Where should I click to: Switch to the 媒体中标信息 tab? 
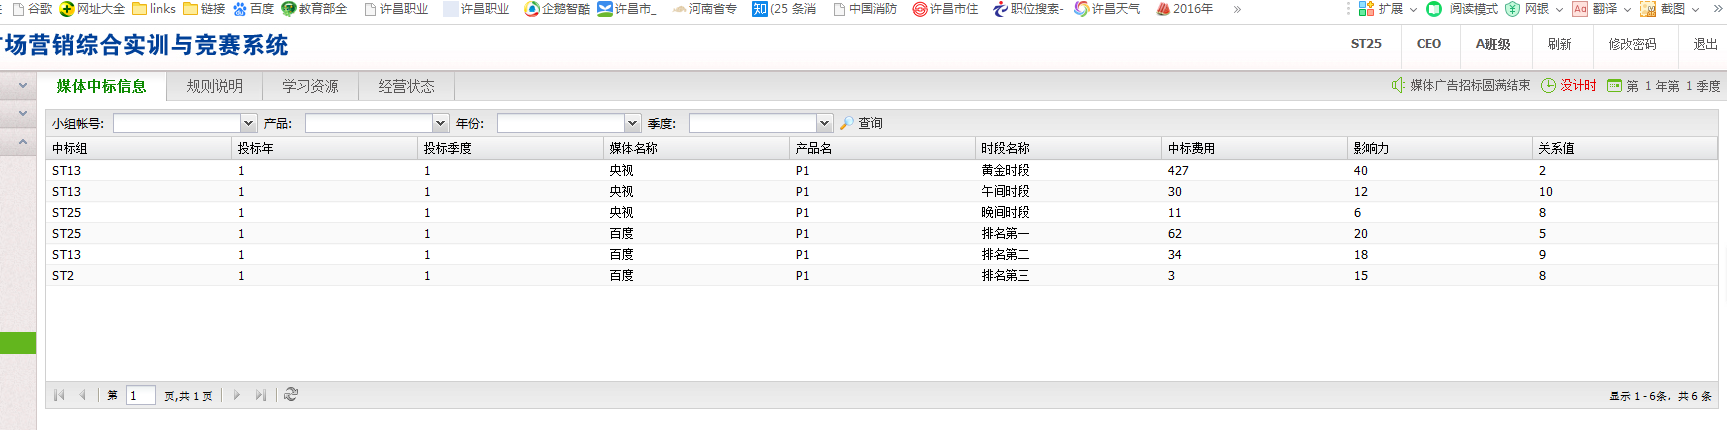point(101,86)
